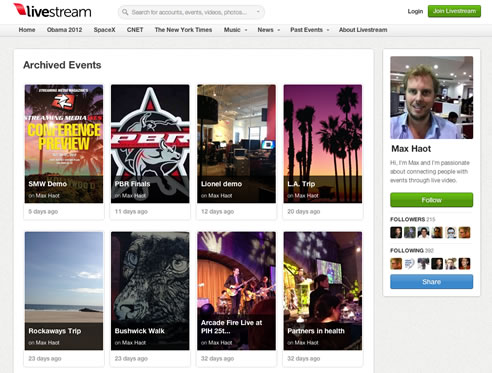Click the blue Share button
Screen dimensions: 492x373
coord(432,282)
